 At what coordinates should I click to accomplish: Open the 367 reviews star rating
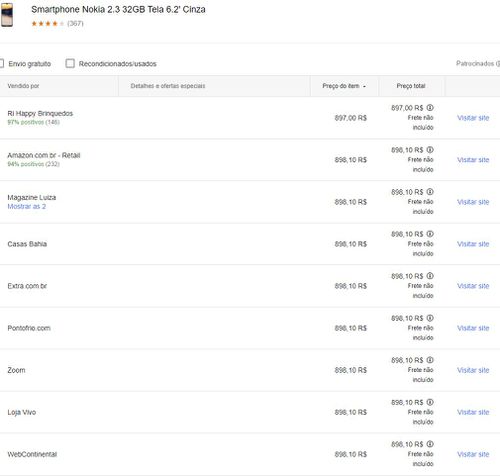click(57, 23)
